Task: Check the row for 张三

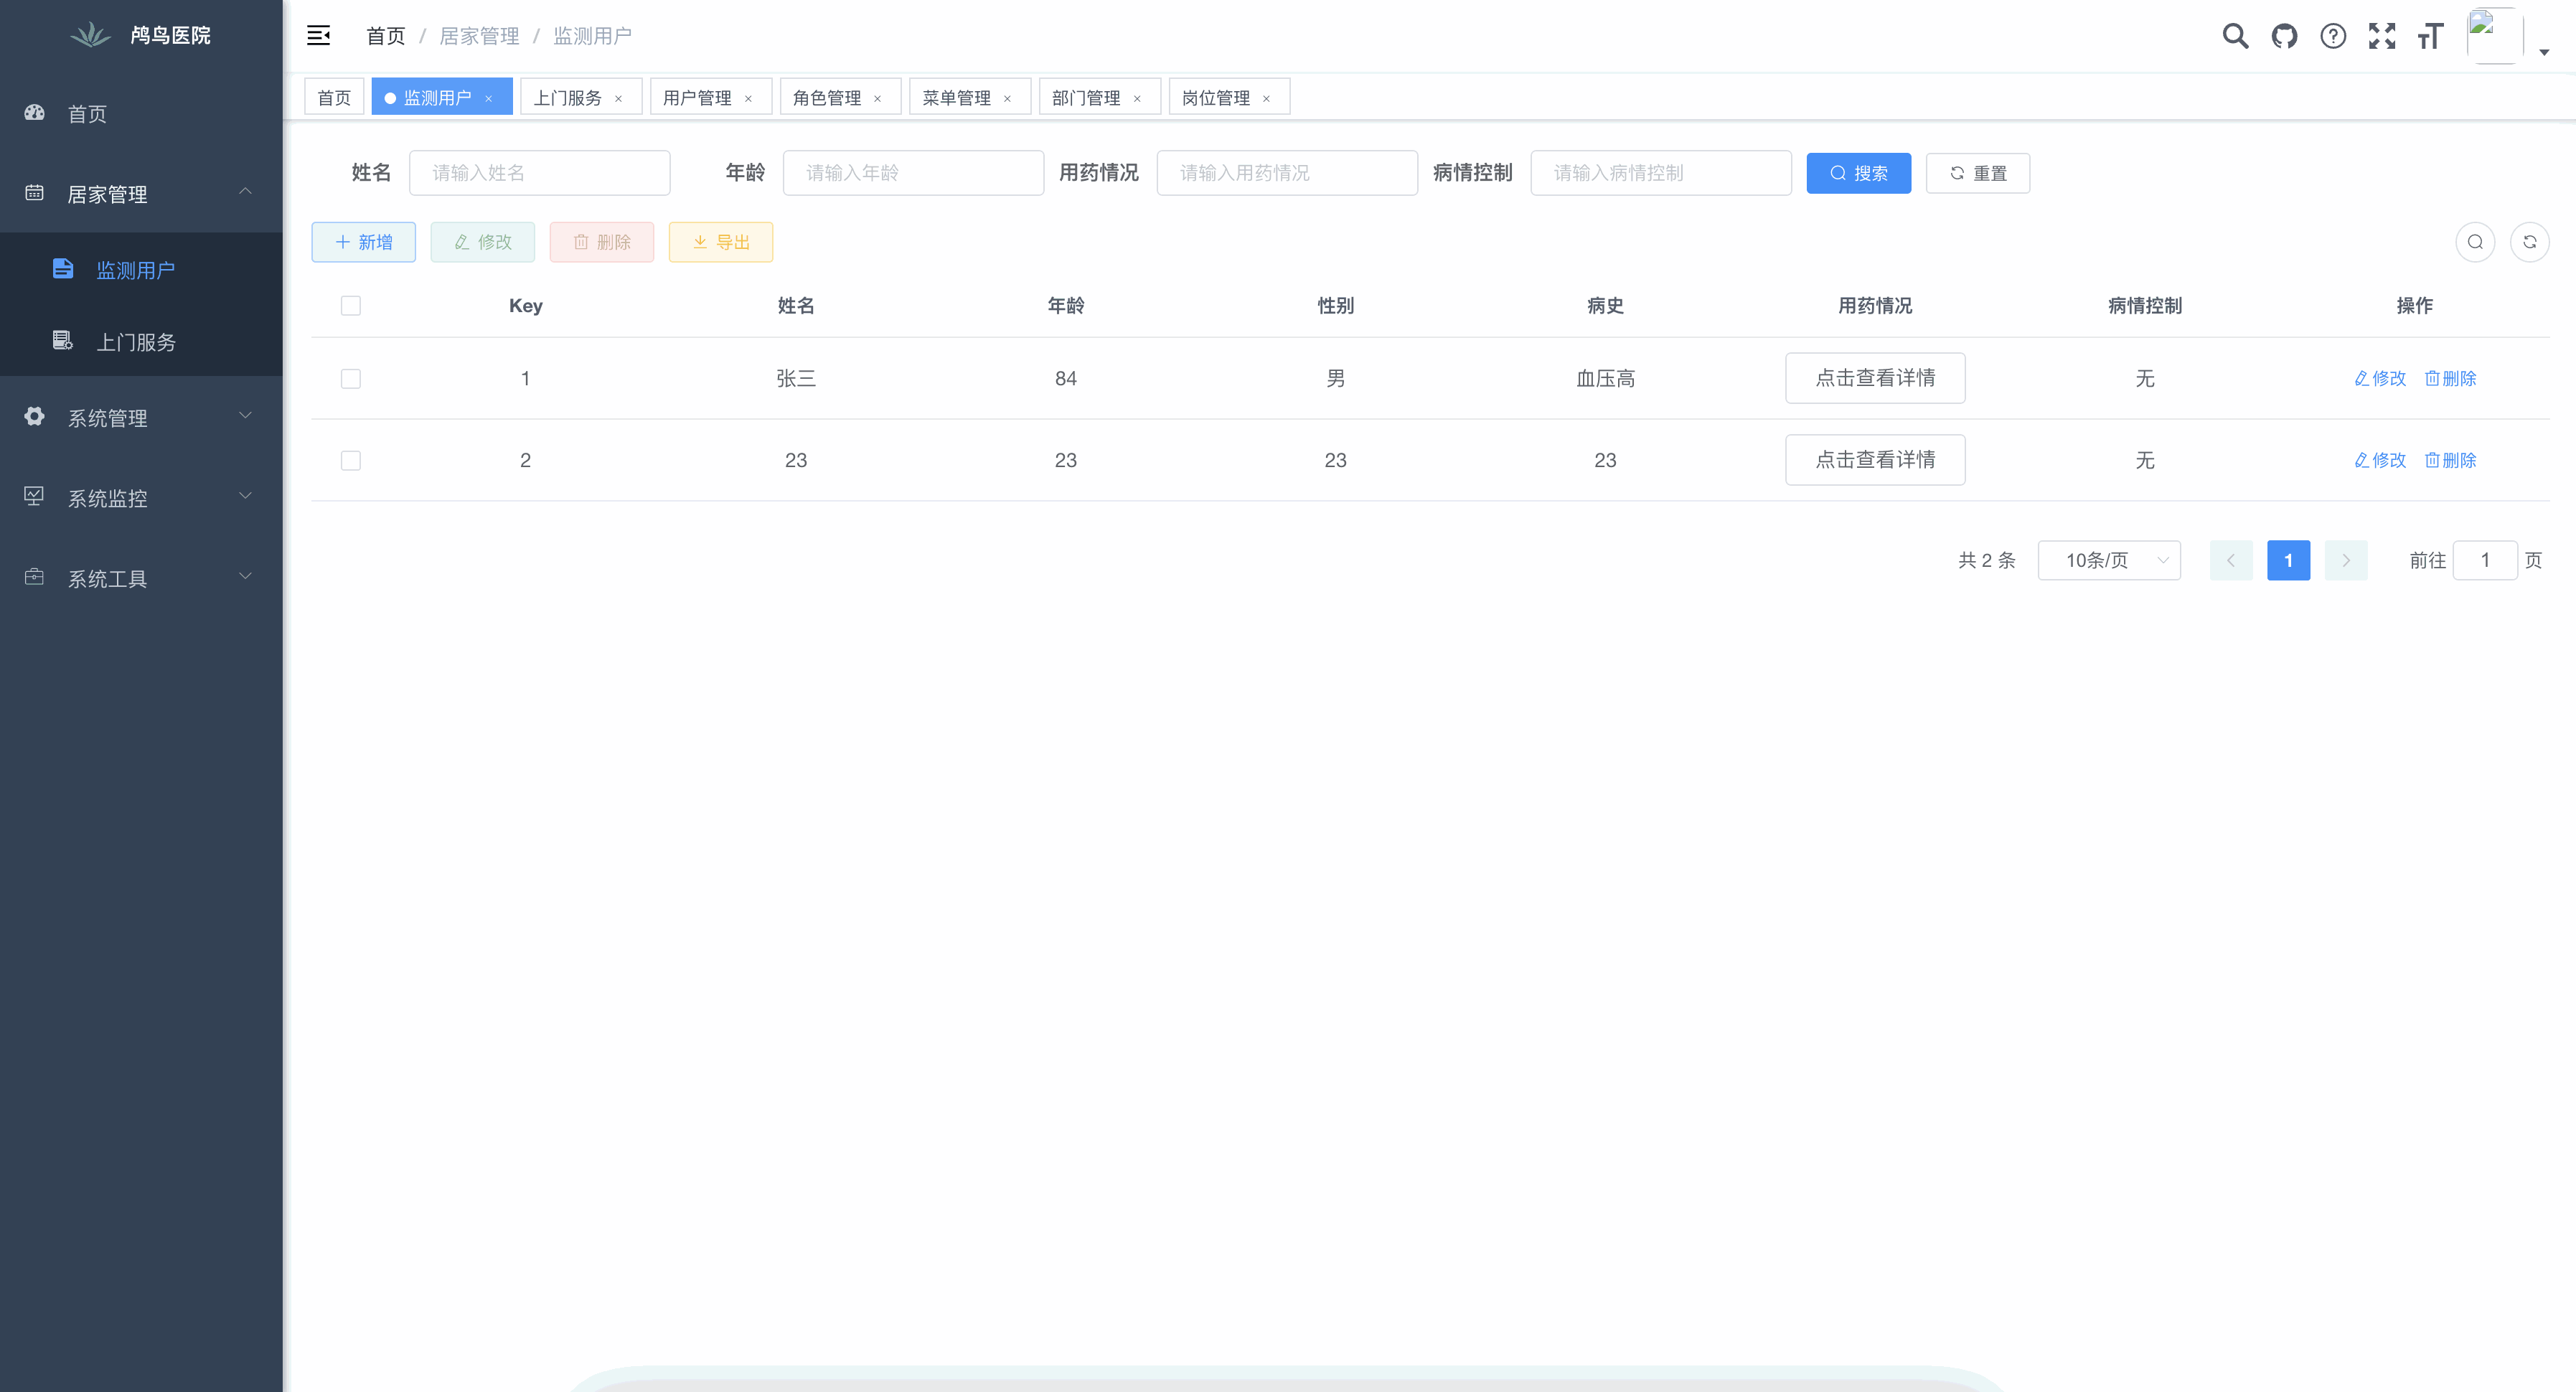Action: (351, 379)
